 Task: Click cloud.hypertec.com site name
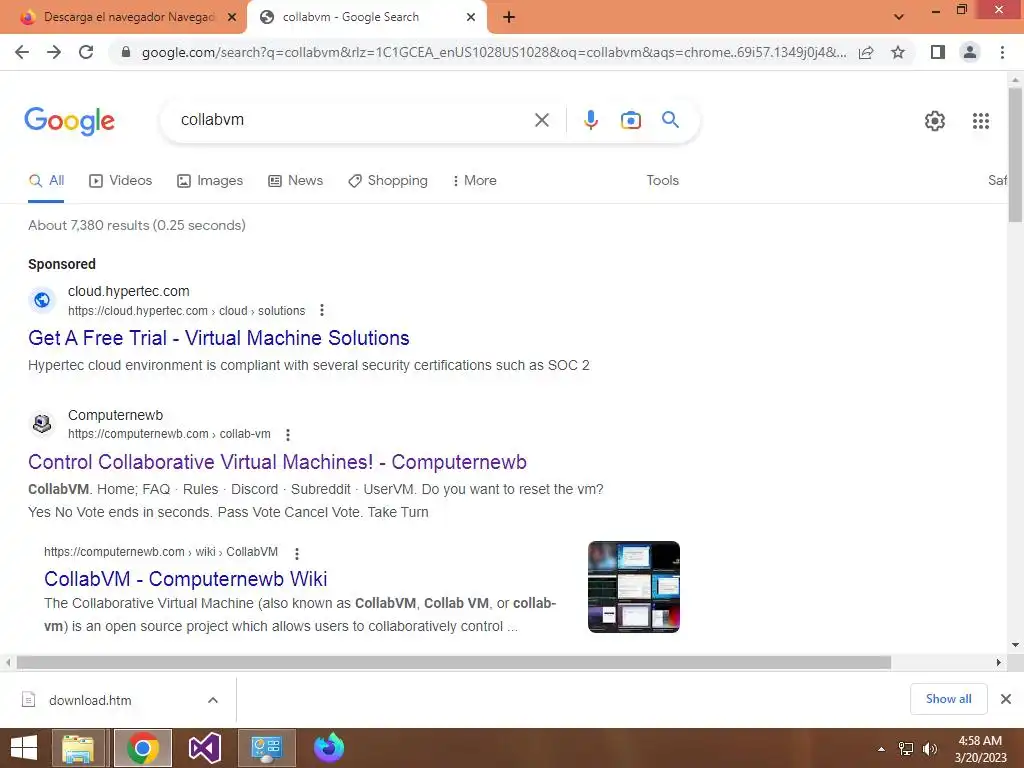(129, 292)
